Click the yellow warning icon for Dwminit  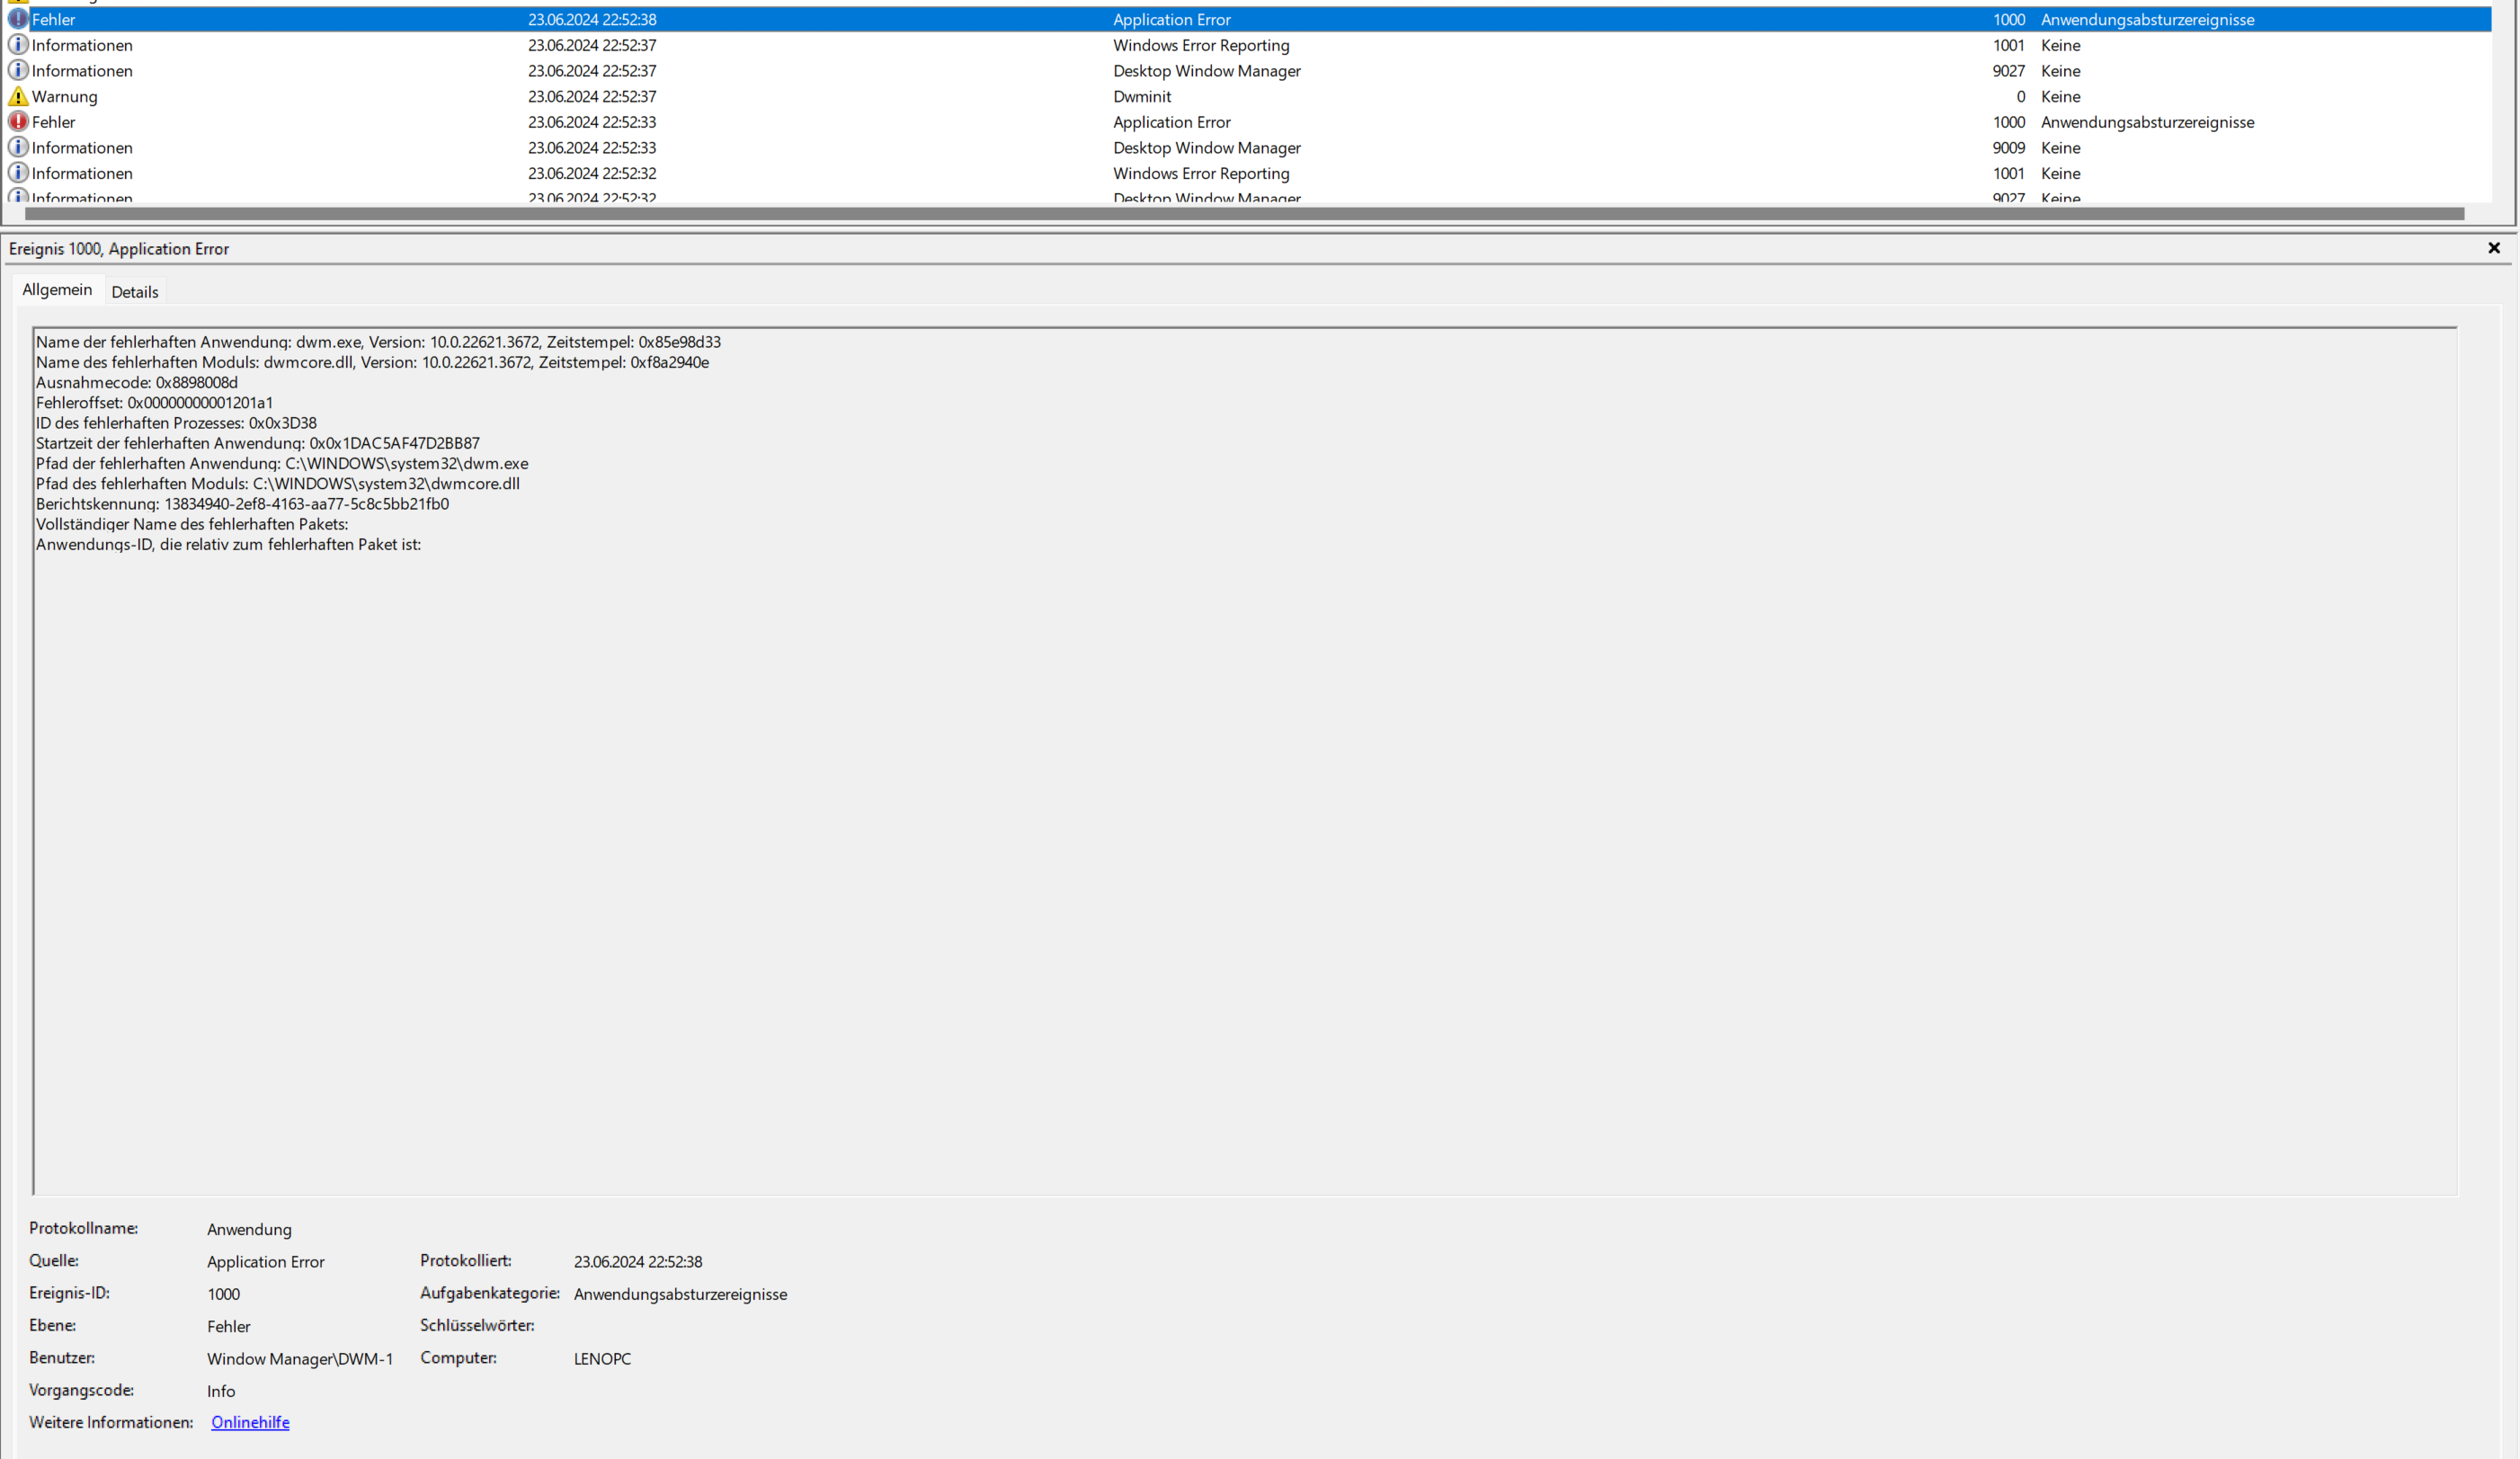pyautogui.click(x=18, y=97)
